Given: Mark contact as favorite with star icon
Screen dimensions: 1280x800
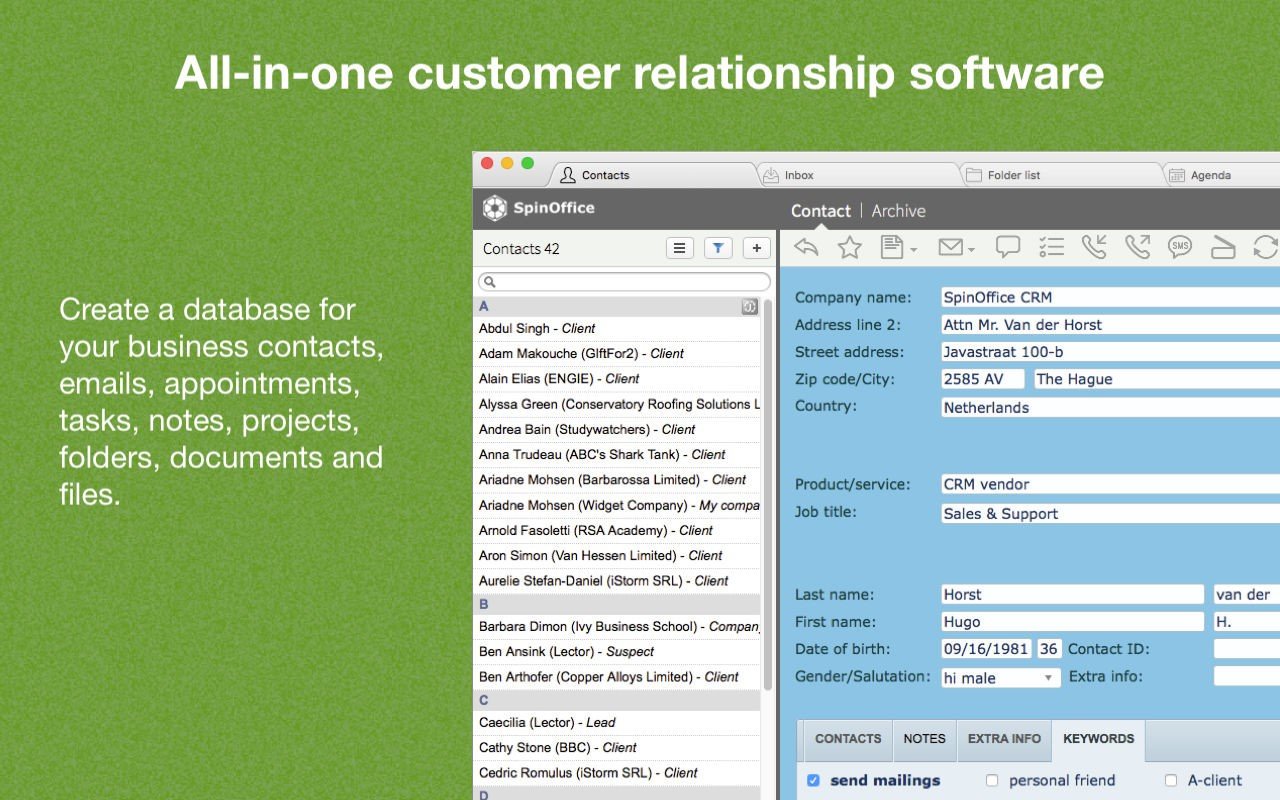Looking at the screenshot, I should tap(849, 247).
